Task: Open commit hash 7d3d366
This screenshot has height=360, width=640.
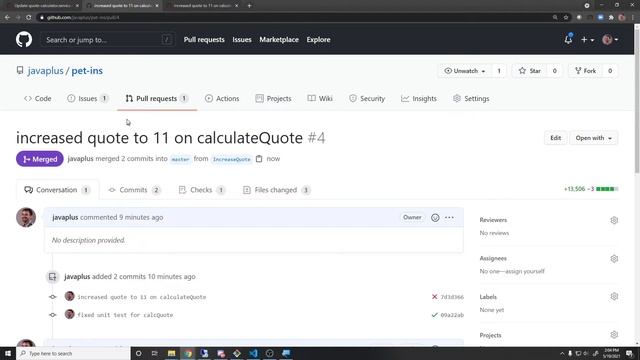Action: (x=452, y=297)
